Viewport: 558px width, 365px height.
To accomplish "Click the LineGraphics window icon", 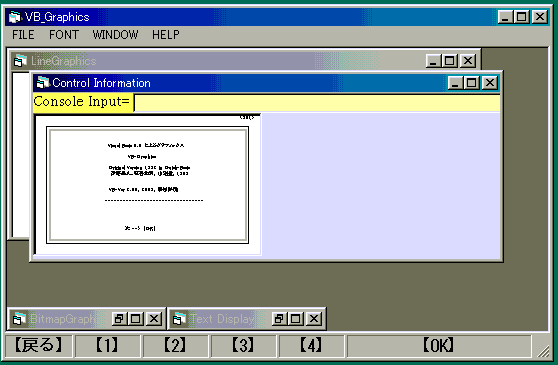I will click(x=20, y=61).
